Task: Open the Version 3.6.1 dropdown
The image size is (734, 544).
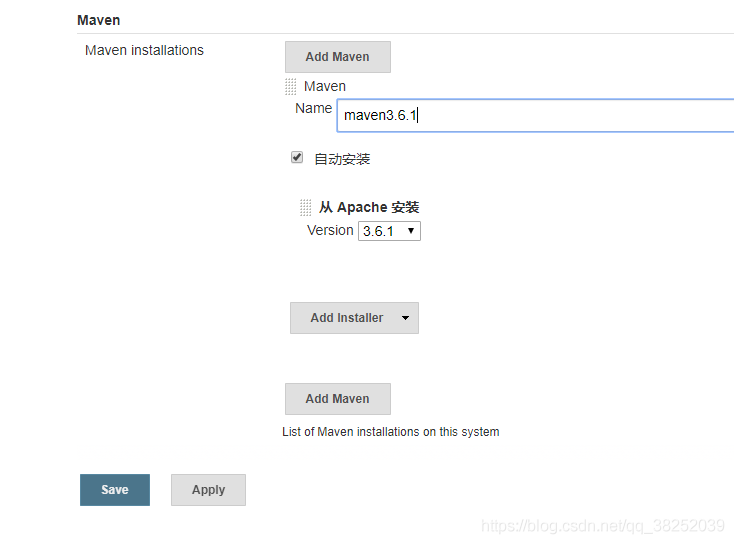Action: point(389,231)
